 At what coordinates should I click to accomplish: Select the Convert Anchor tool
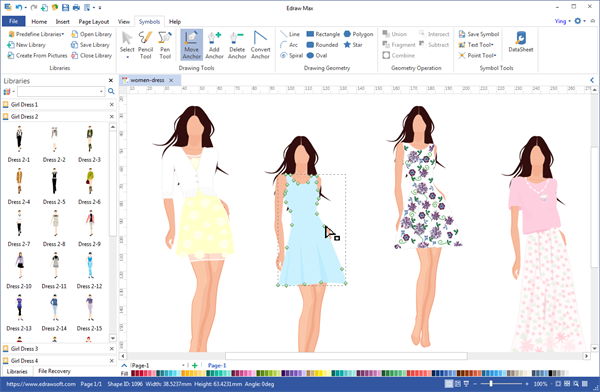click(x=260, y=45)
